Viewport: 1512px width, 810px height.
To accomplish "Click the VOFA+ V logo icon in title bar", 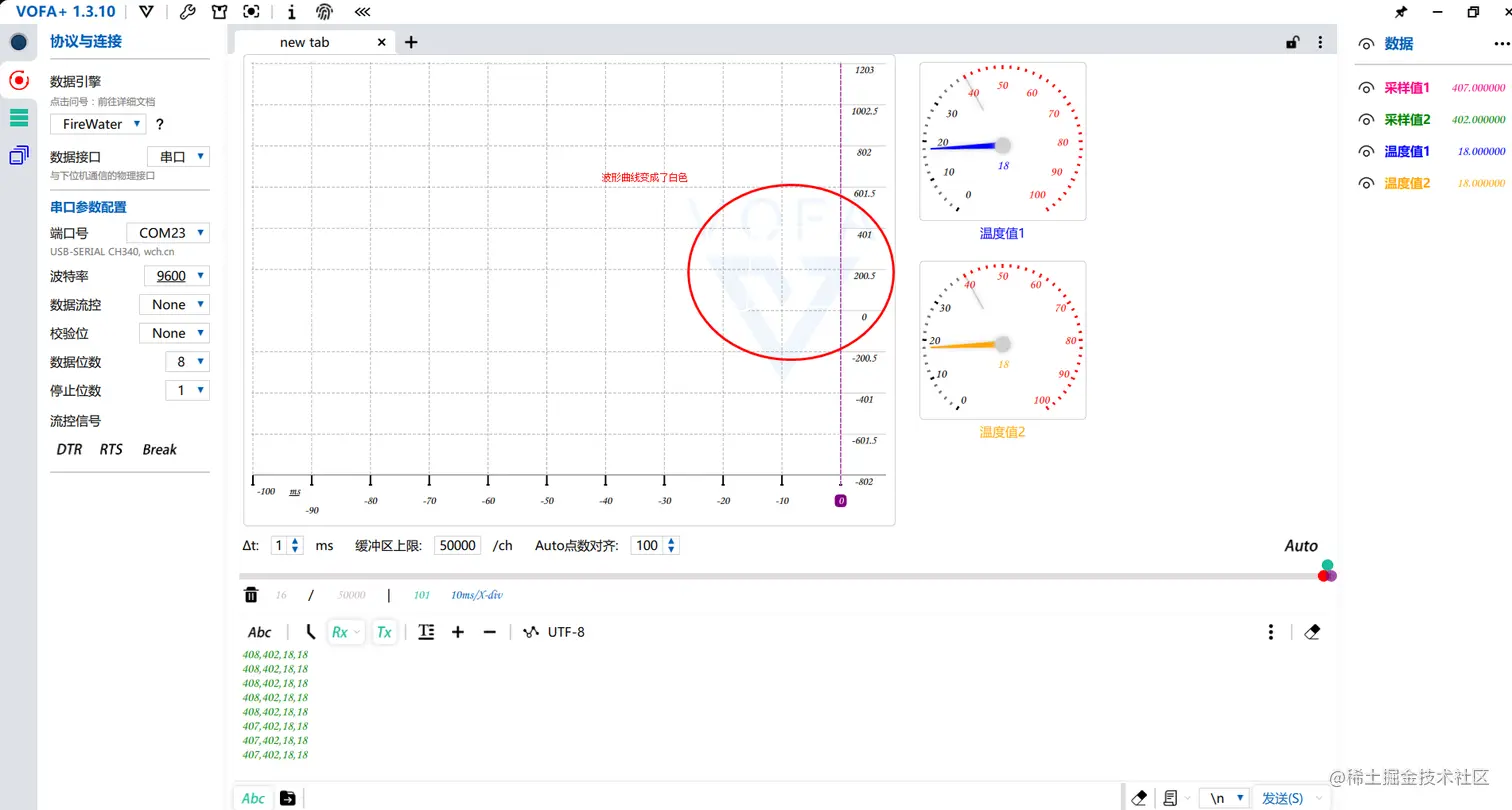I will click(147, 12).
